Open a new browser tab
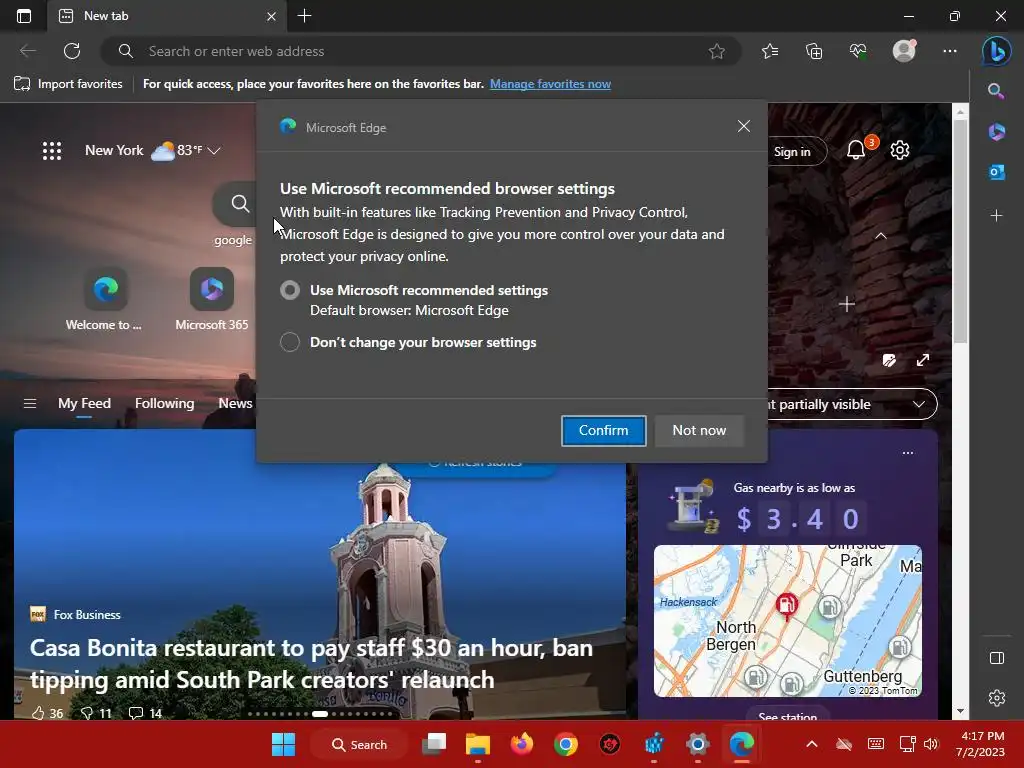 coord(304,16)
